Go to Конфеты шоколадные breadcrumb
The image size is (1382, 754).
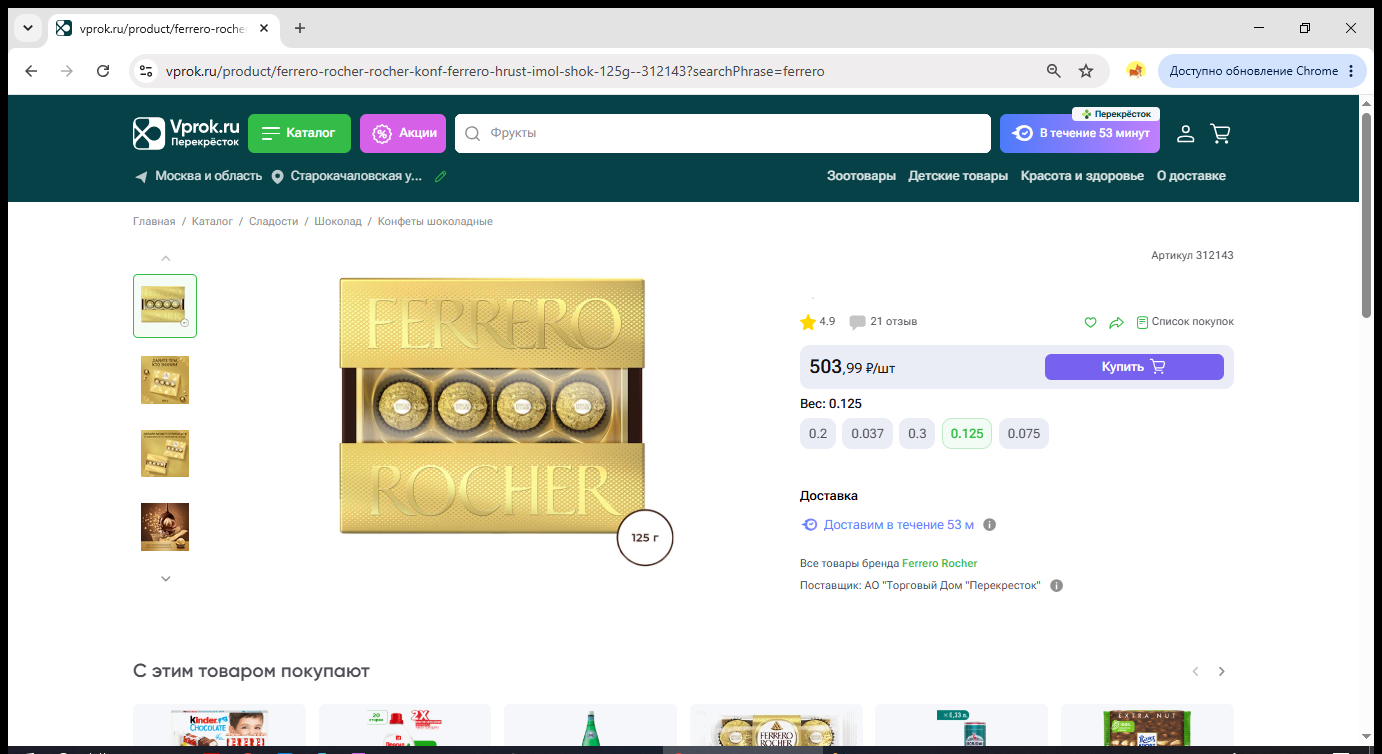tap(435, 221)
